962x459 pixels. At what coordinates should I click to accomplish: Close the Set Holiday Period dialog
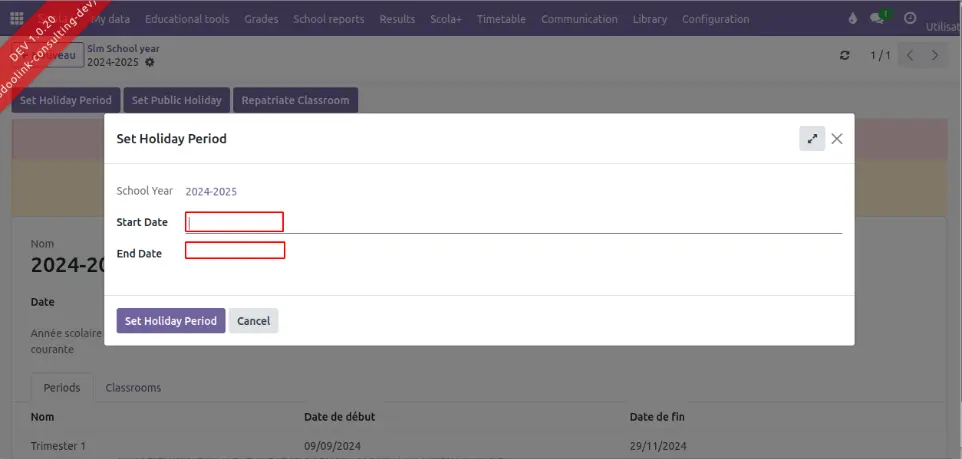pyautogui.click(x=837, y=139)
